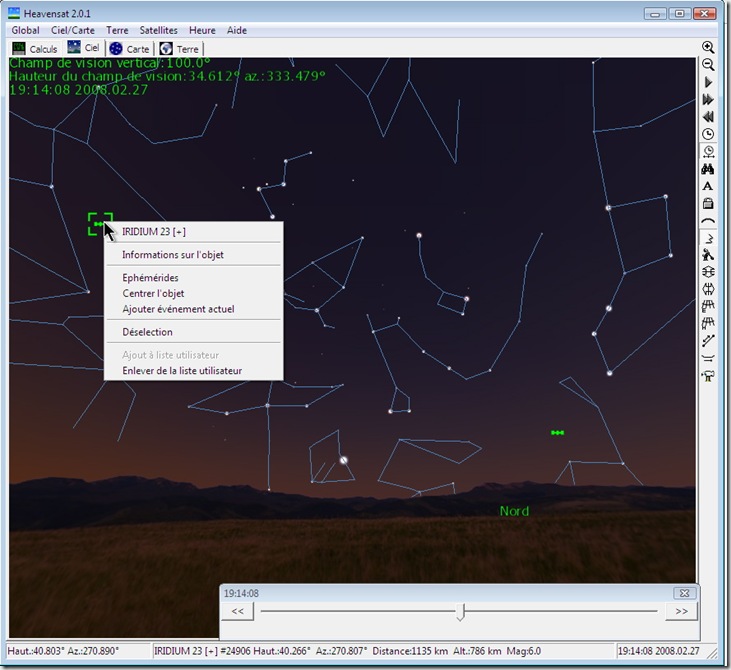Open the Satellites menu
Viewport: 731px width, 670px height.
coord(159,30)
